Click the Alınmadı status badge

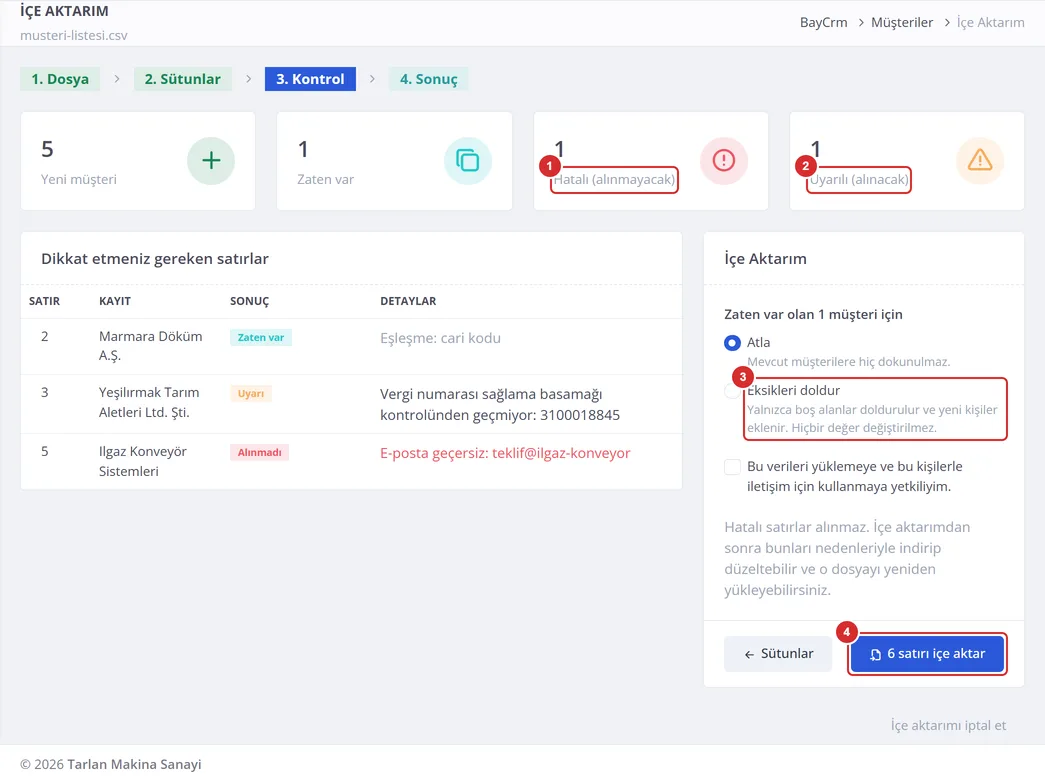[x=259, y=453]
